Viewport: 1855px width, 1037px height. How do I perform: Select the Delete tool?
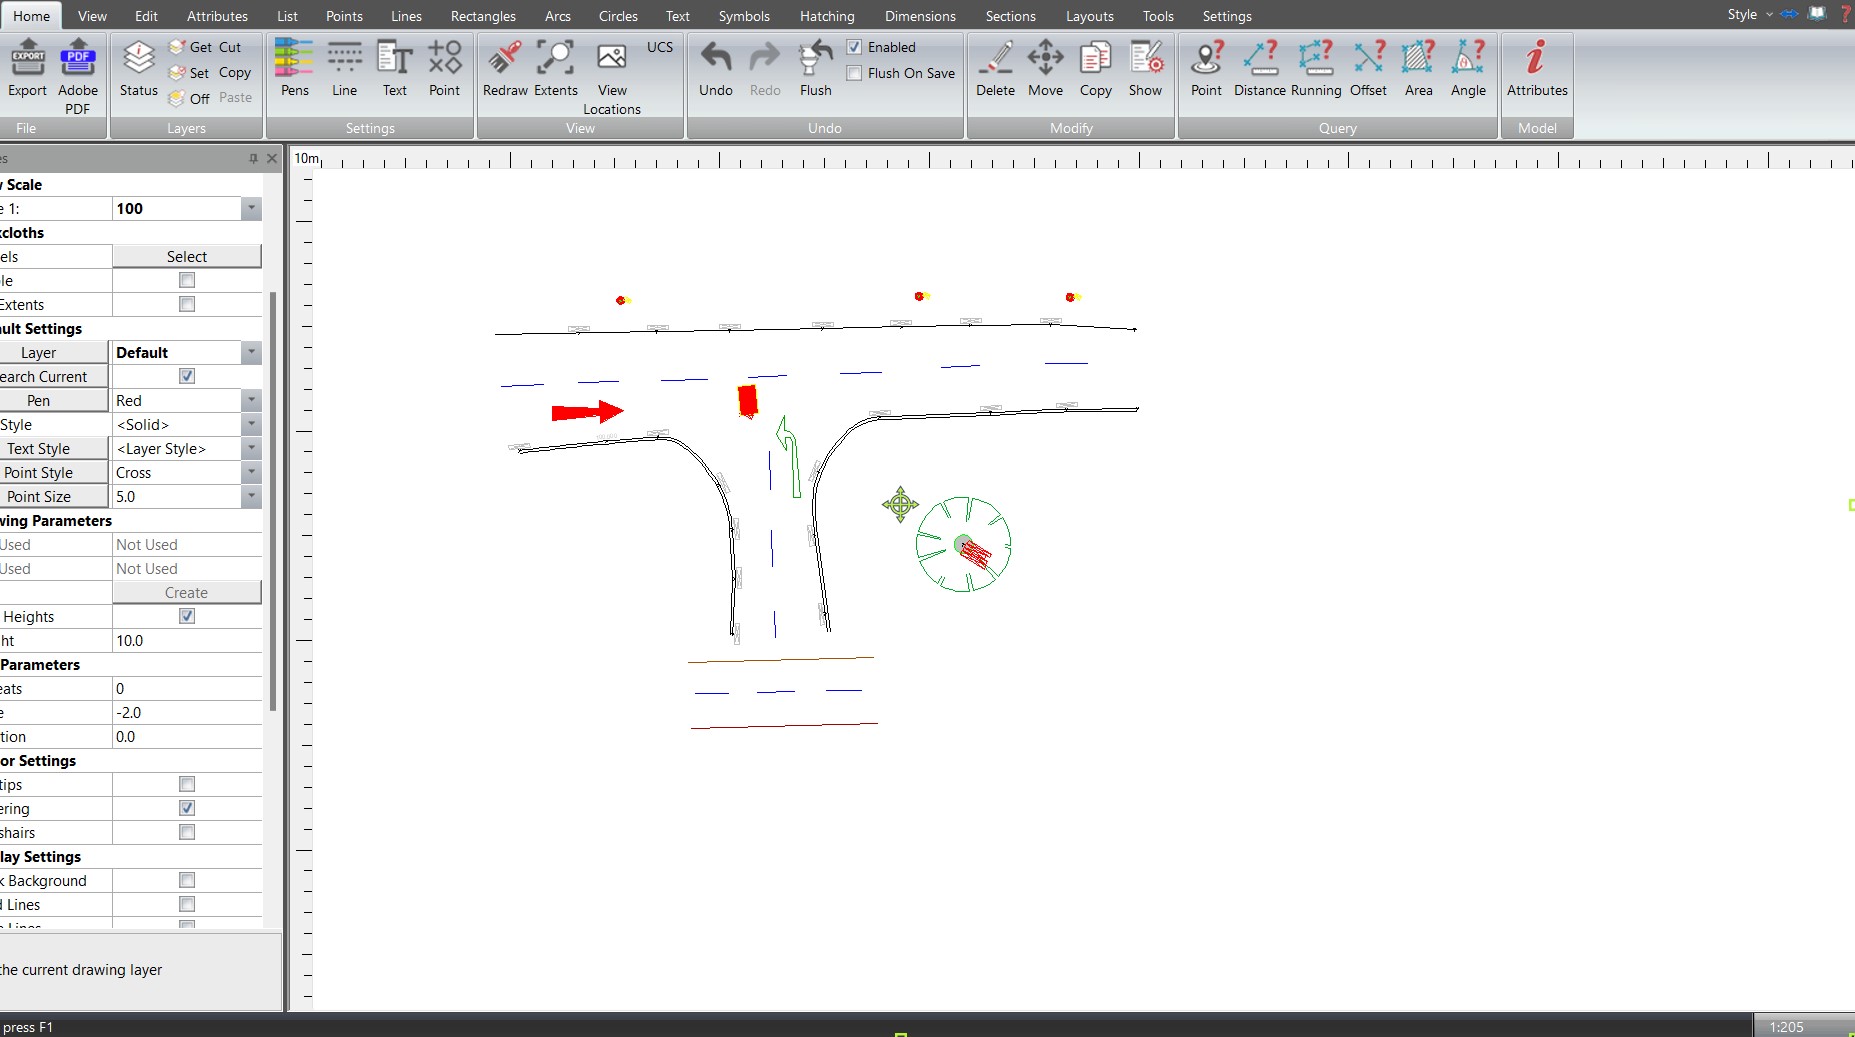(x=995, y=58)
